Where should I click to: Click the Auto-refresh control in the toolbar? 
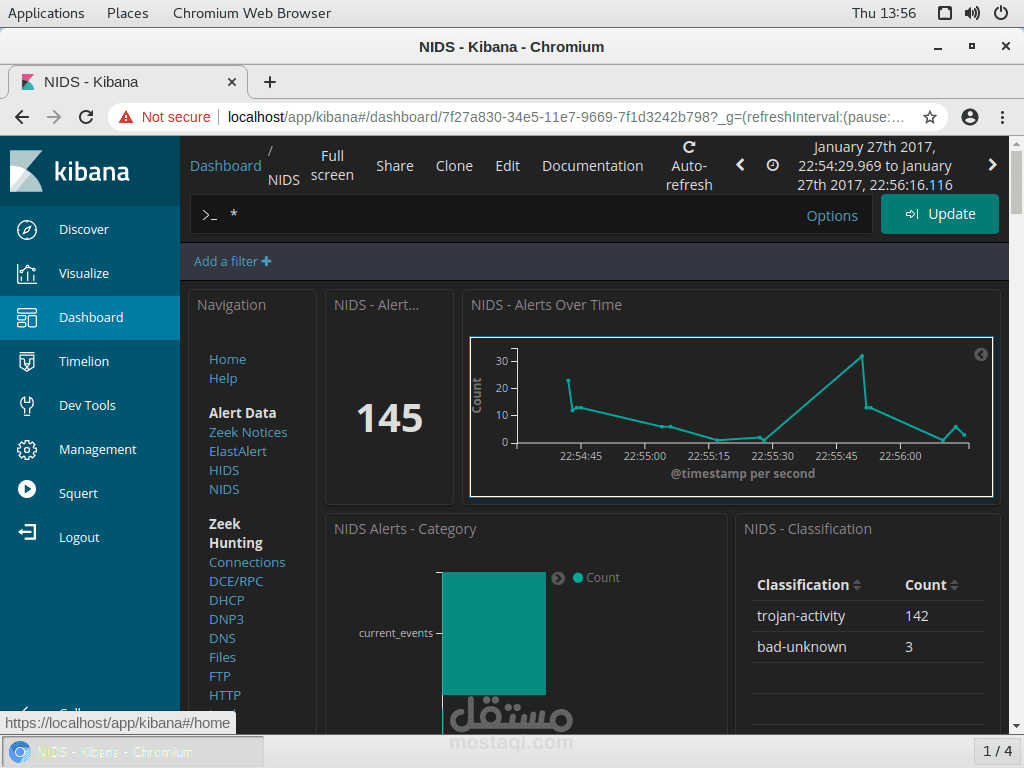[x=689, y=165]
